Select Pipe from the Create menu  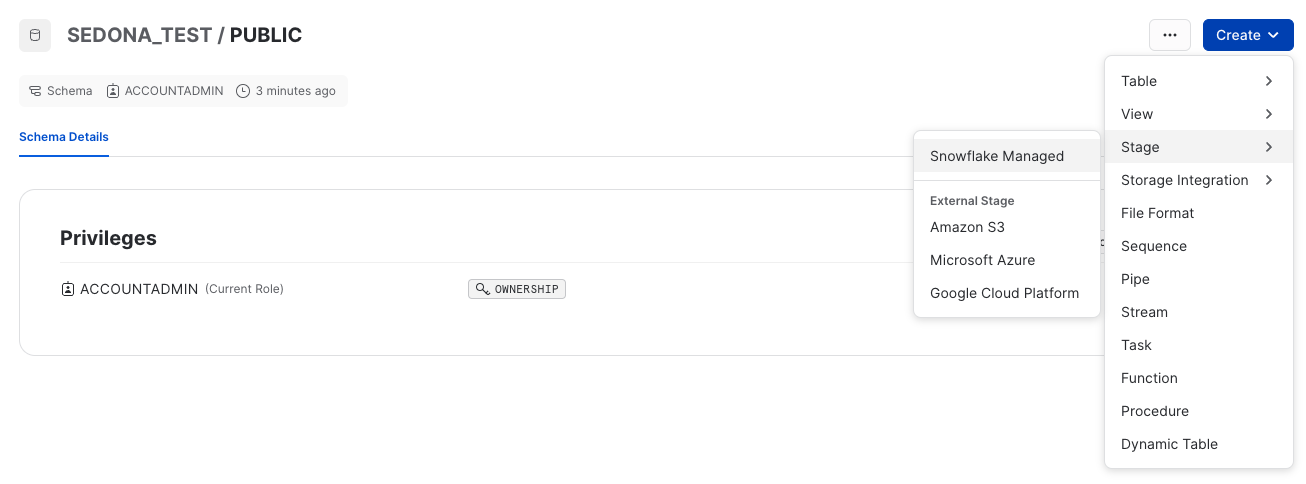click(x=1135, y=279)
